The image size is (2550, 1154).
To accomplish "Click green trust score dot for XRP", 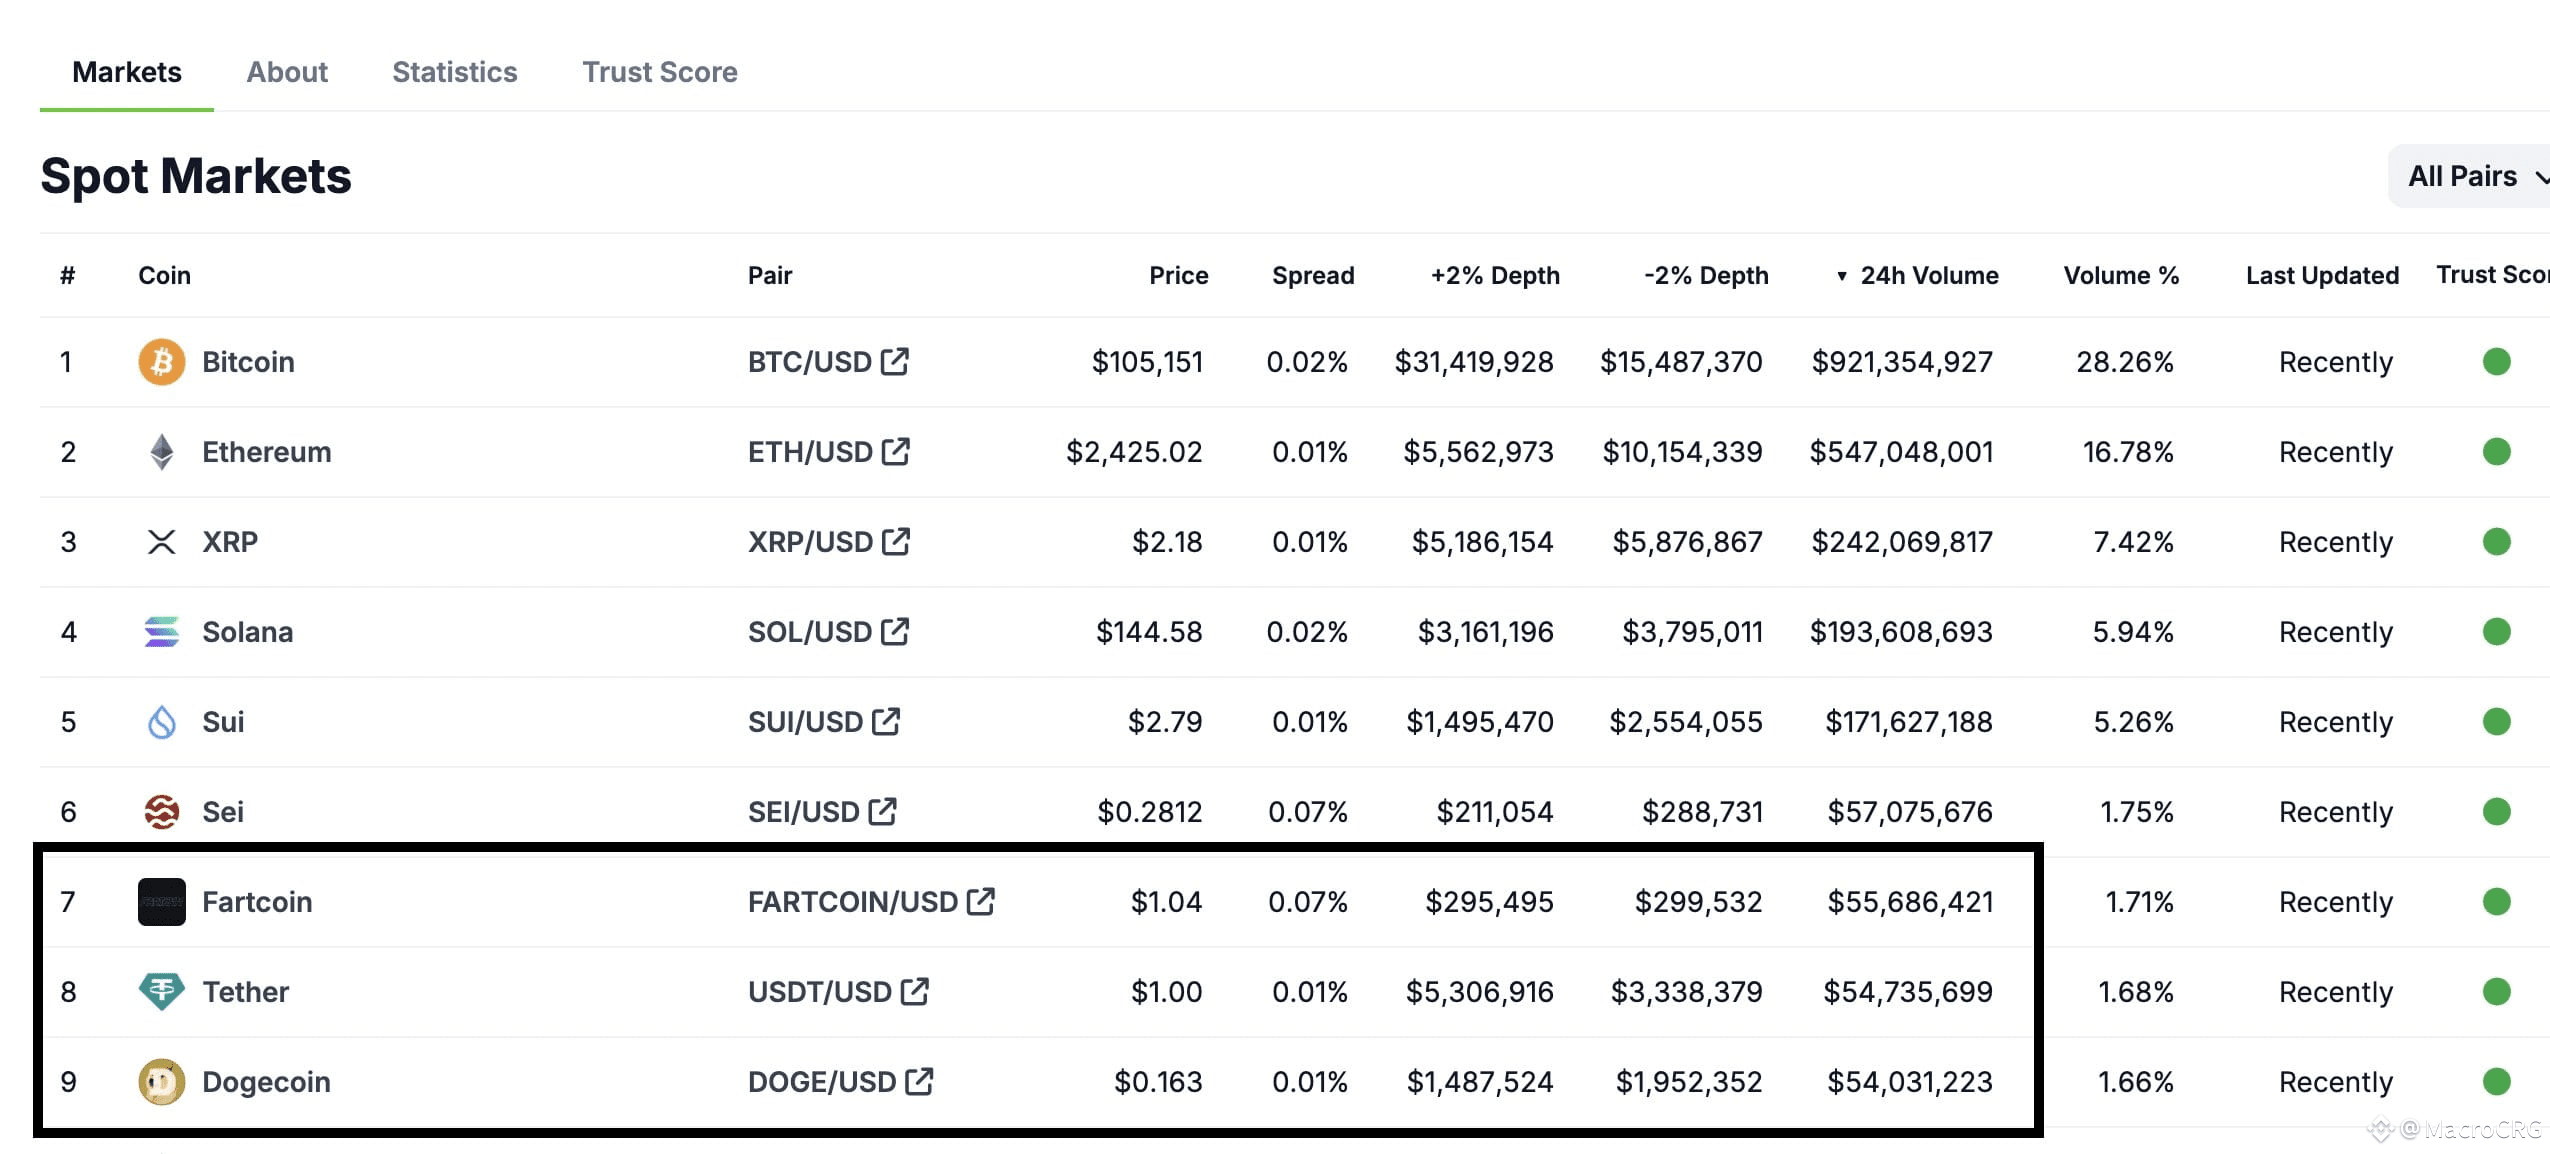I will 2497,541.
